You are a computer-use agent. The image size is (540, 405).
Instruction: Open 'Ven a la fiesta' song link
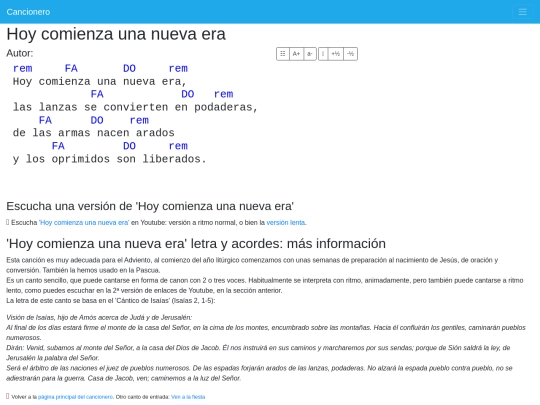click(188, 397)
